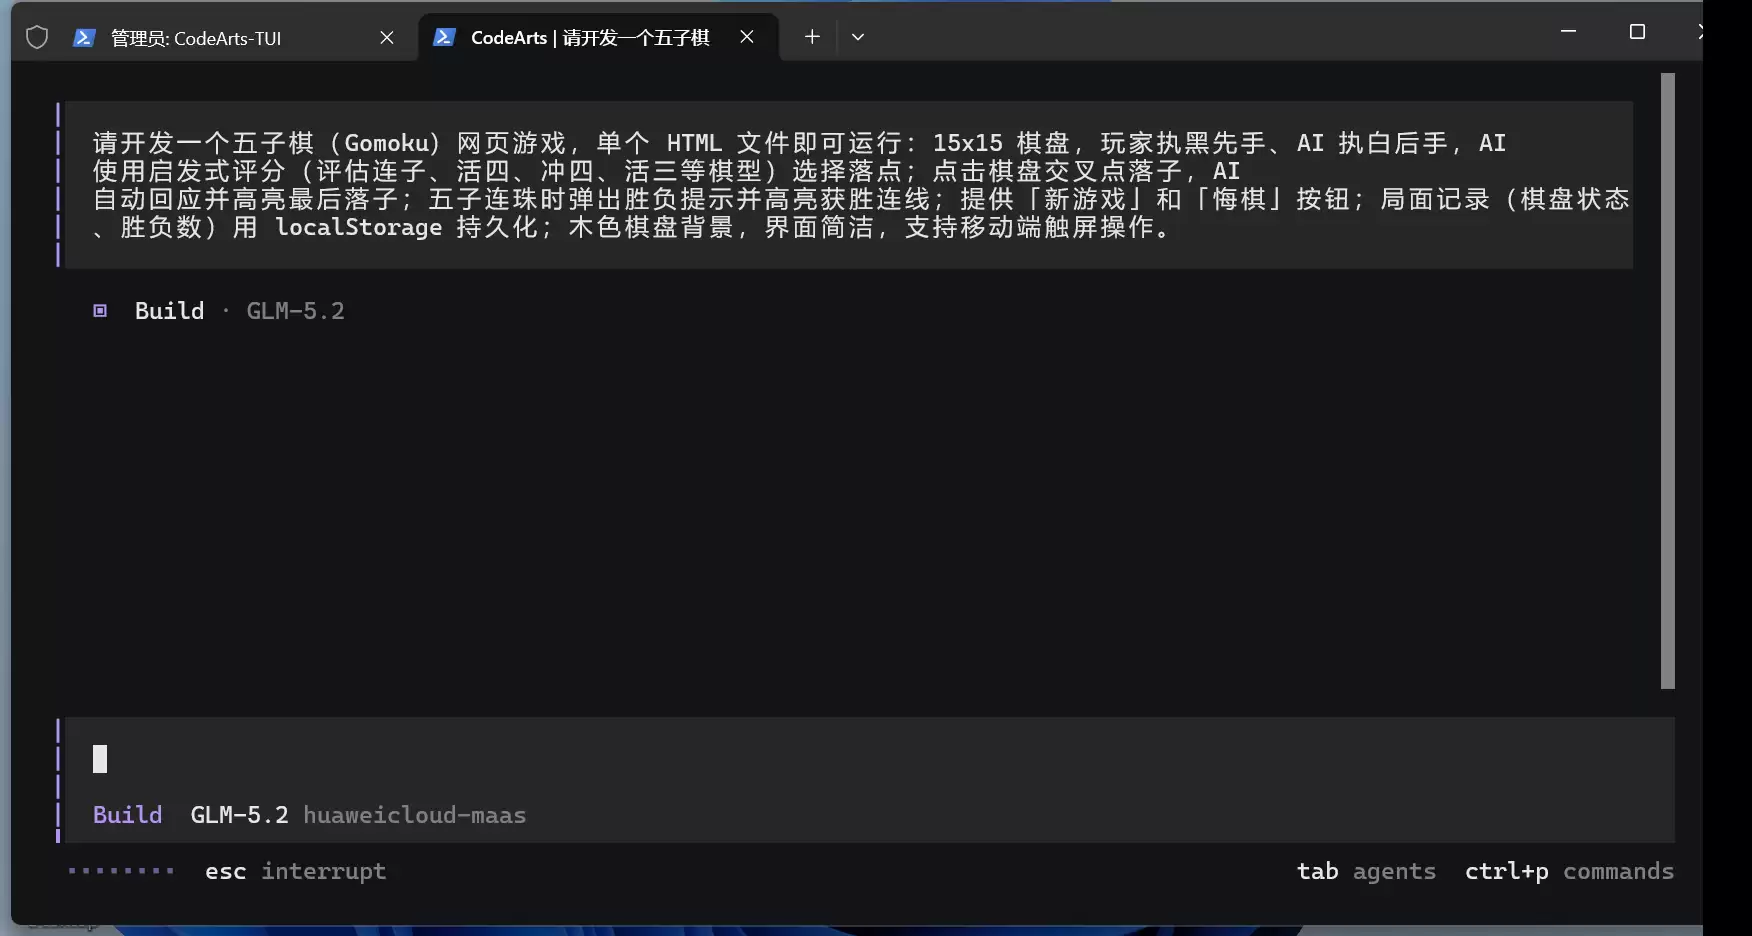
Task: Click the GLM-5.2 model name in input box
Action: point(240,815)
